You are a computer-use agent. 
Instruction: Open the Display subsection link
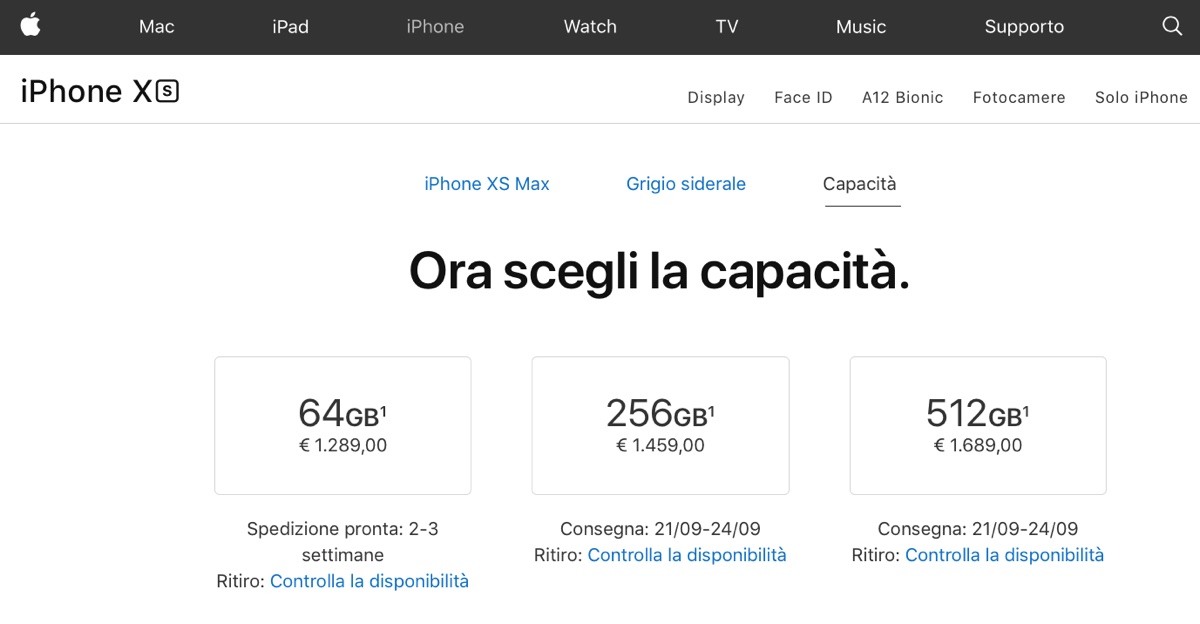point(716,97)
